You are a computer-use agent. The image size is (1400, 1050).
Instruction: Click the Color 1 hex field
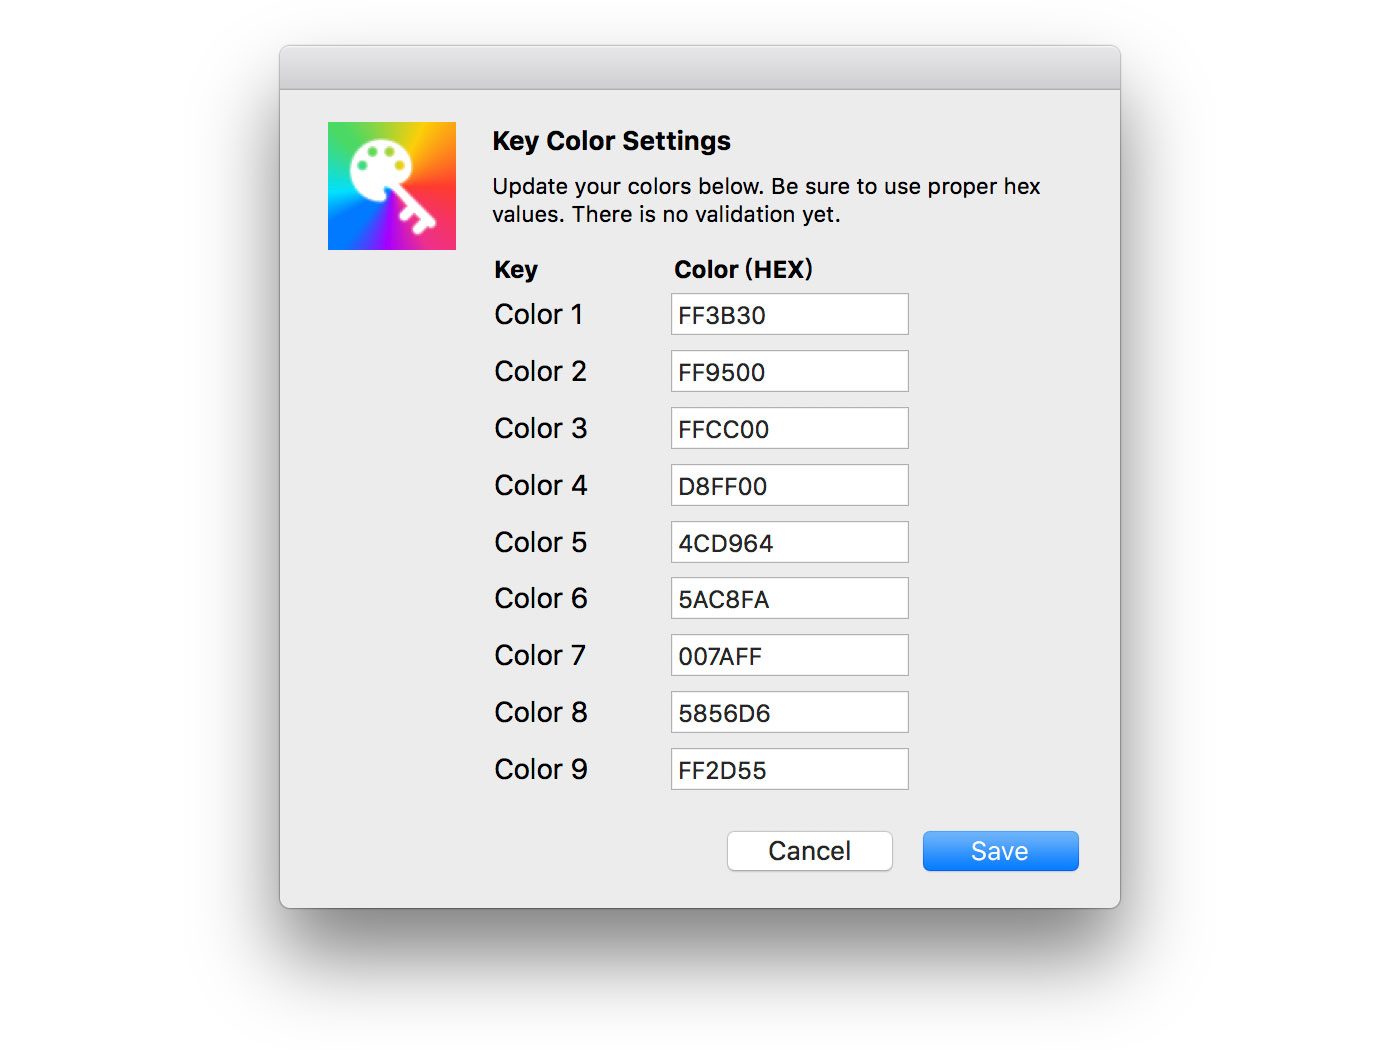pyautogui.click(x=789, y=314)
